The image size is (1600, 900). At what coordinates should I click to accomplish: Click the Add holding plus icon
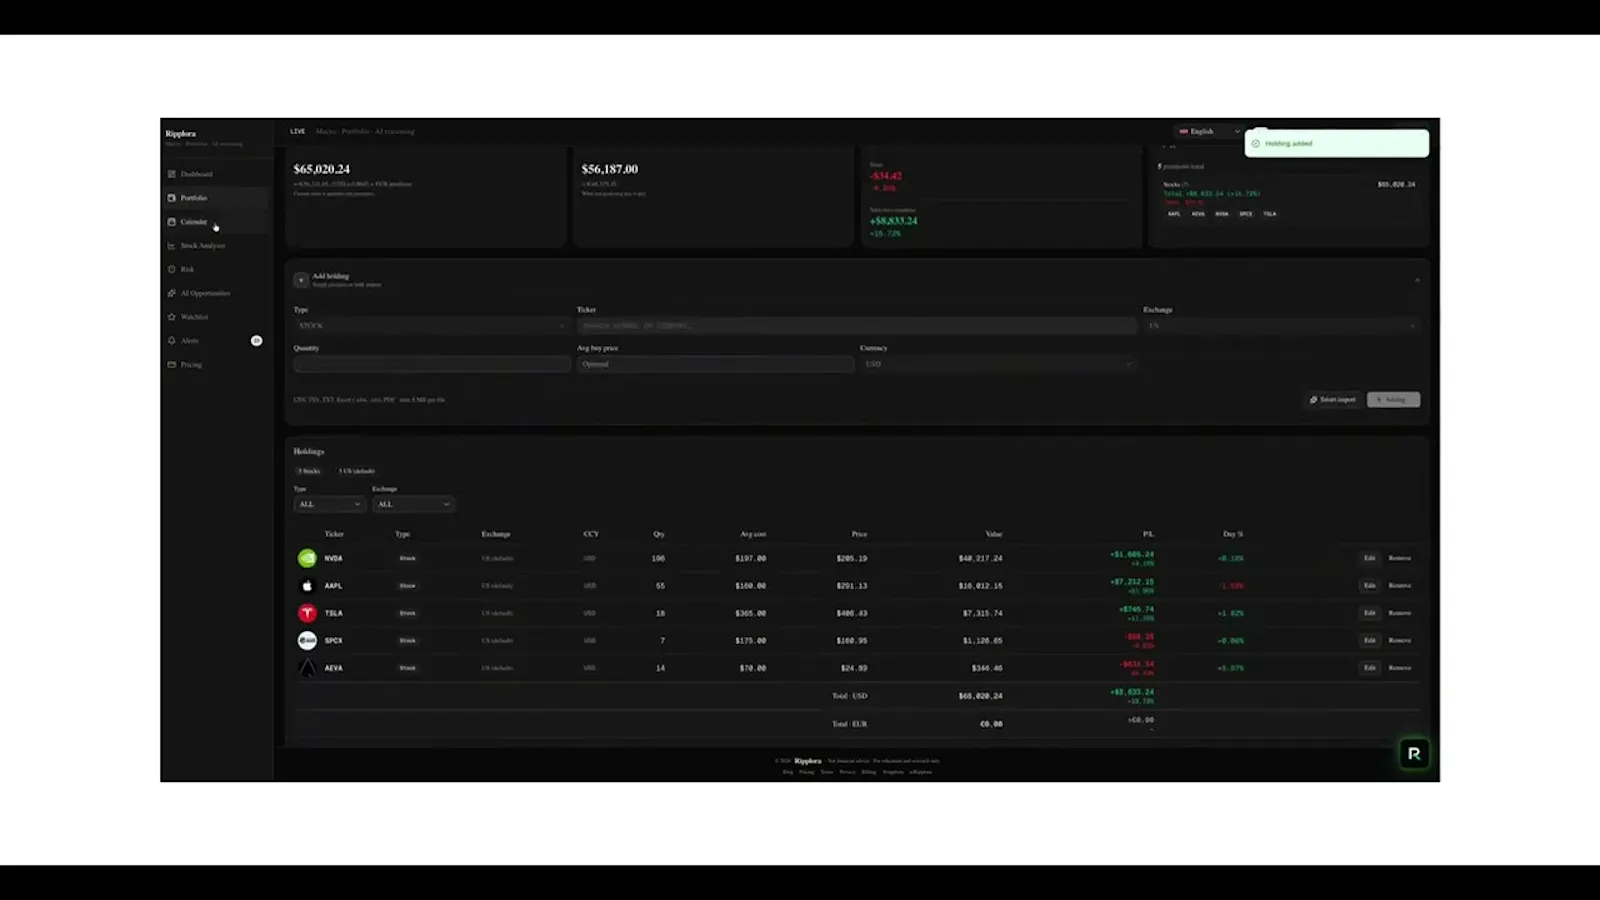301,280
